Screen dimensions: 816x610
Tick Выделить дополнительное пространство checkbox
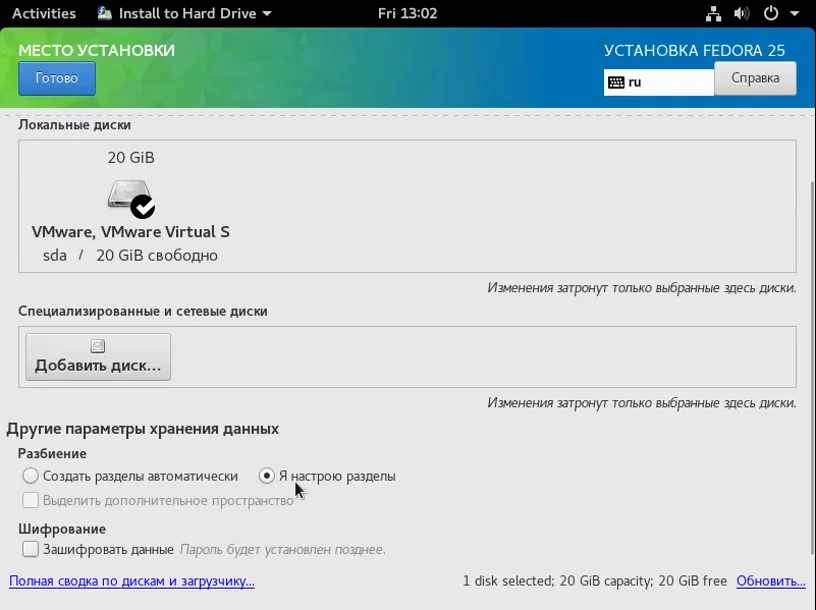[30, 500]
